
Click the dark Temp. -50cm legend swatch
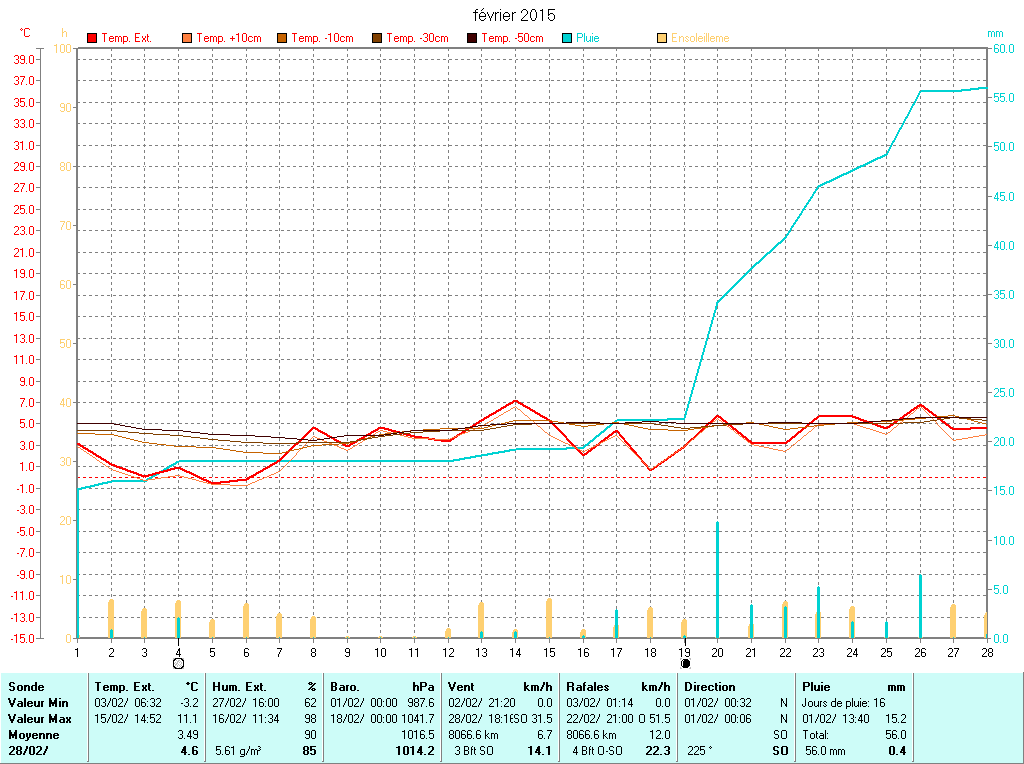[472, 38]
